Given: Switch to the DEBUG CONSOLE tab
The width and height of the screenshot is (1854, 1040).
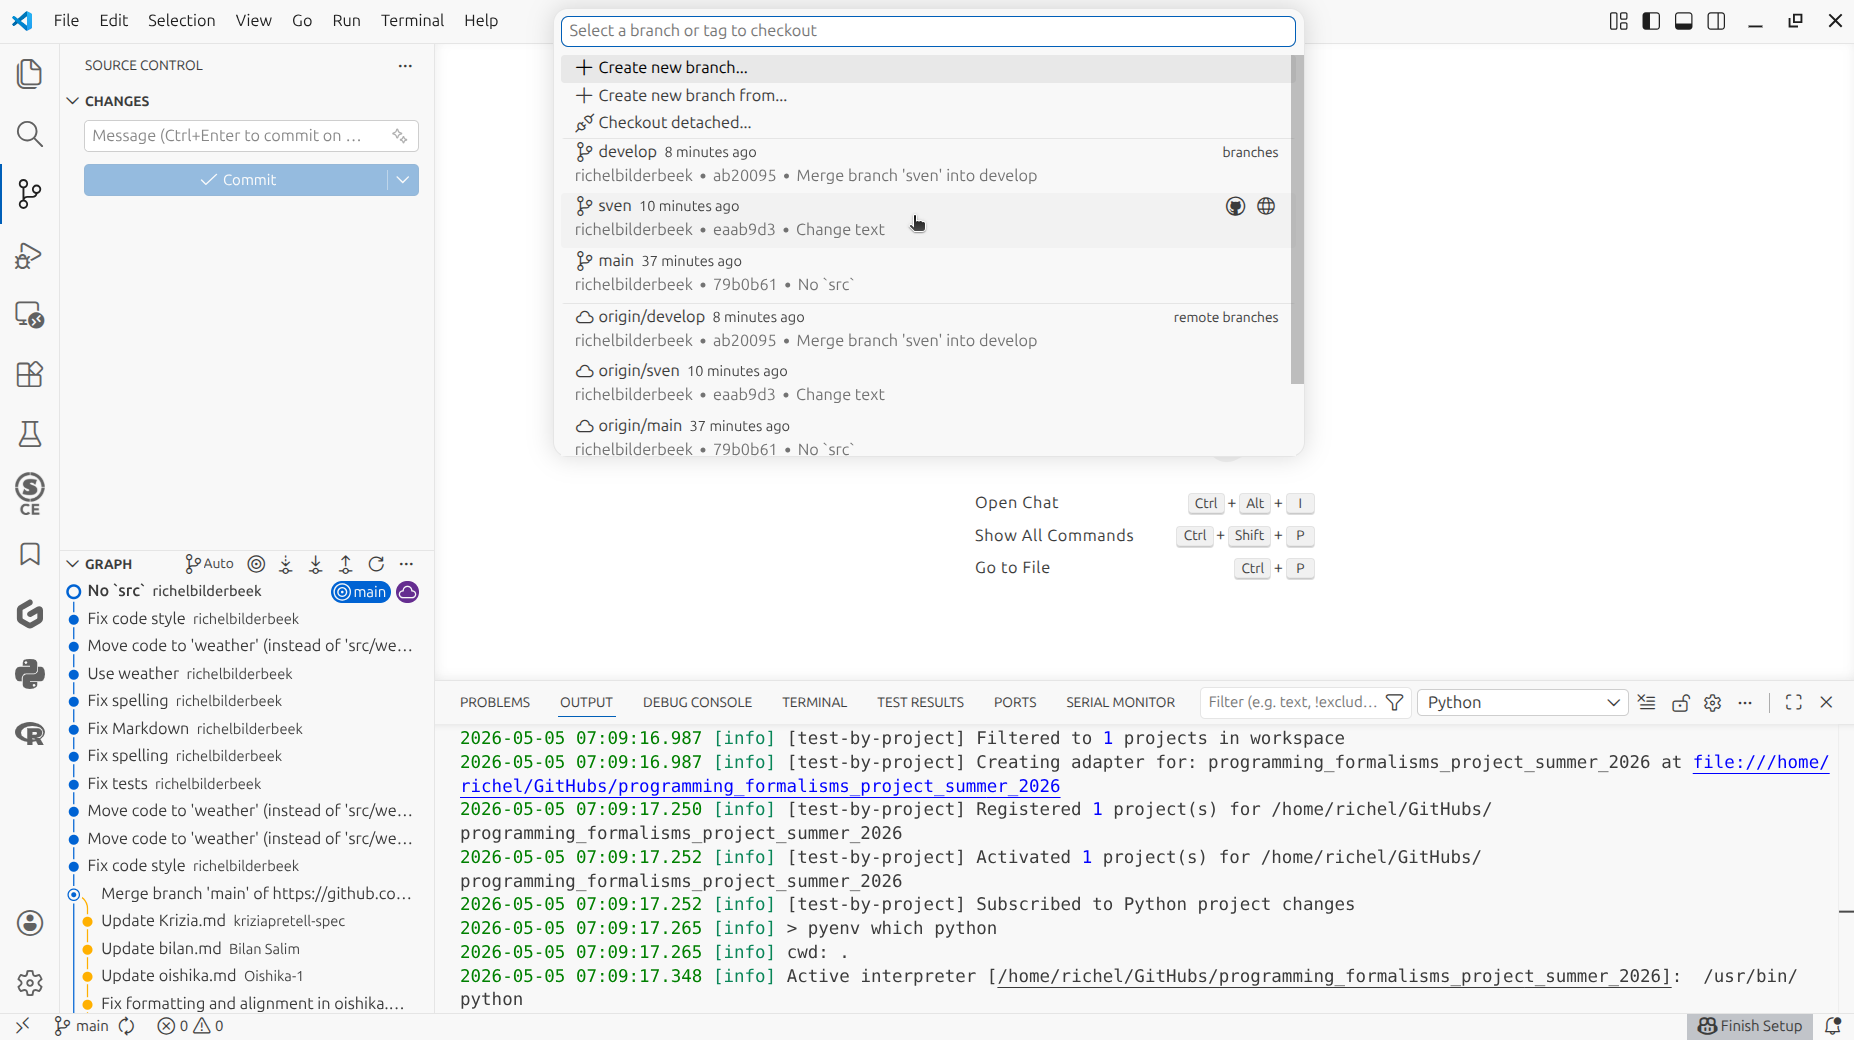Looking at the screenshot, I should click(x=697, y=702).
